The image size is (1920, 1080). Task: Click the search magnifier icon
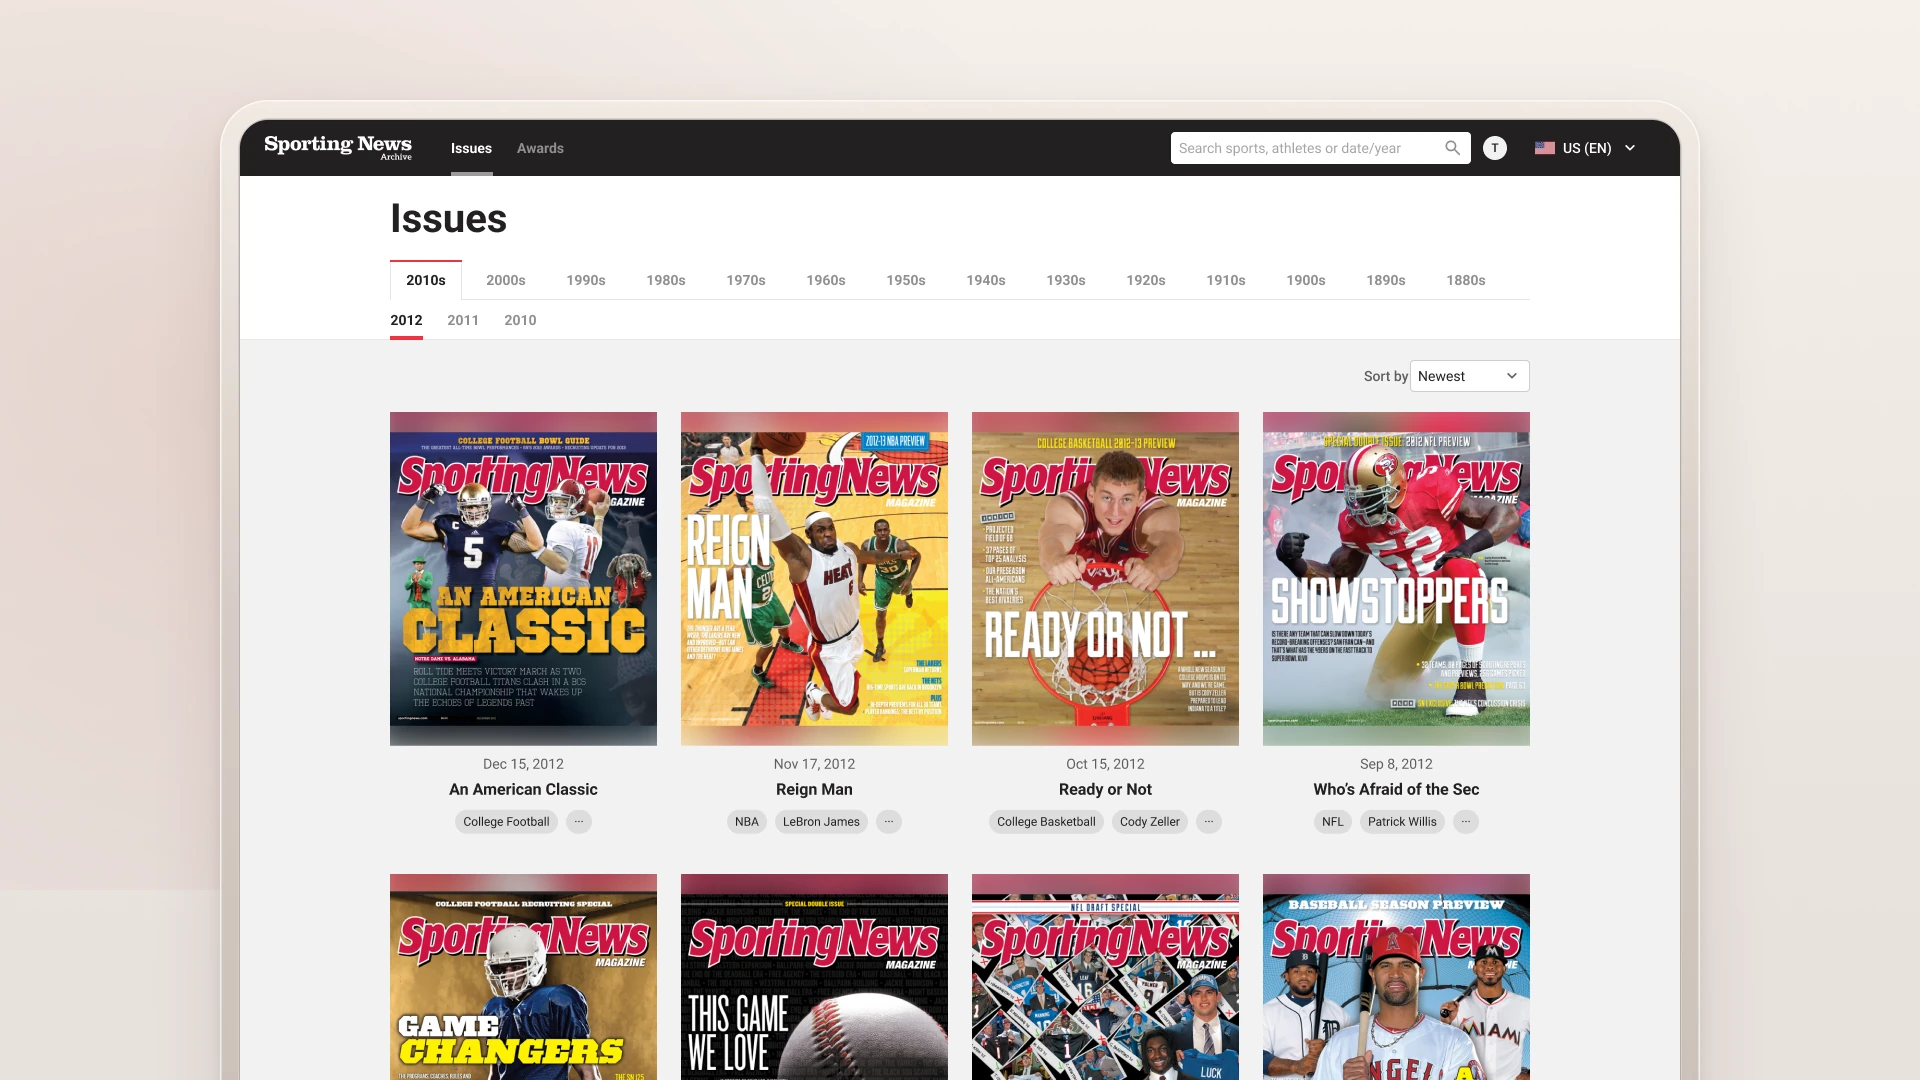pos(1452,148)
